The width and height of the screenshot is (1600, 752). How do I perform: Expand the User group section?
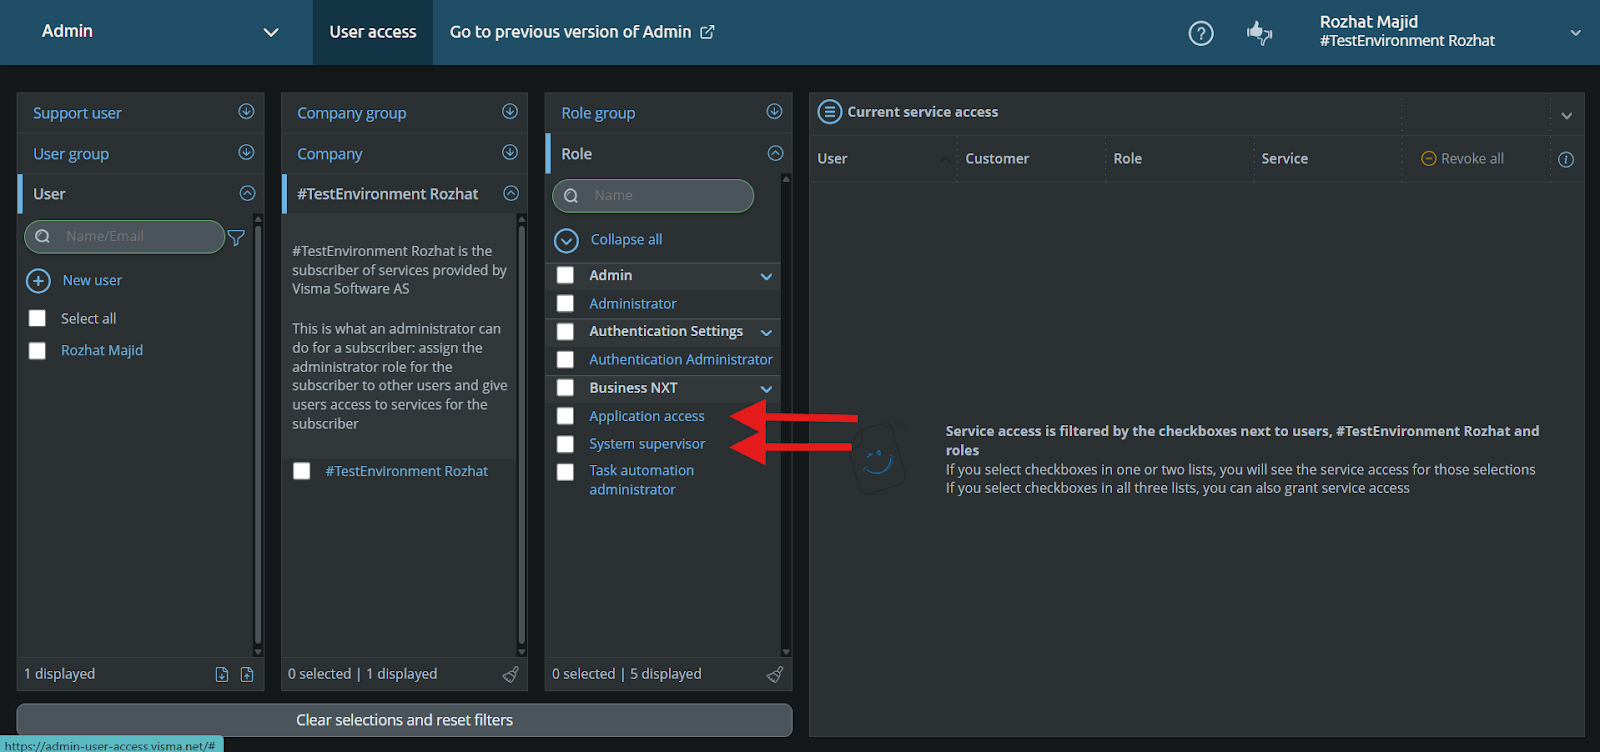[246, 153]
